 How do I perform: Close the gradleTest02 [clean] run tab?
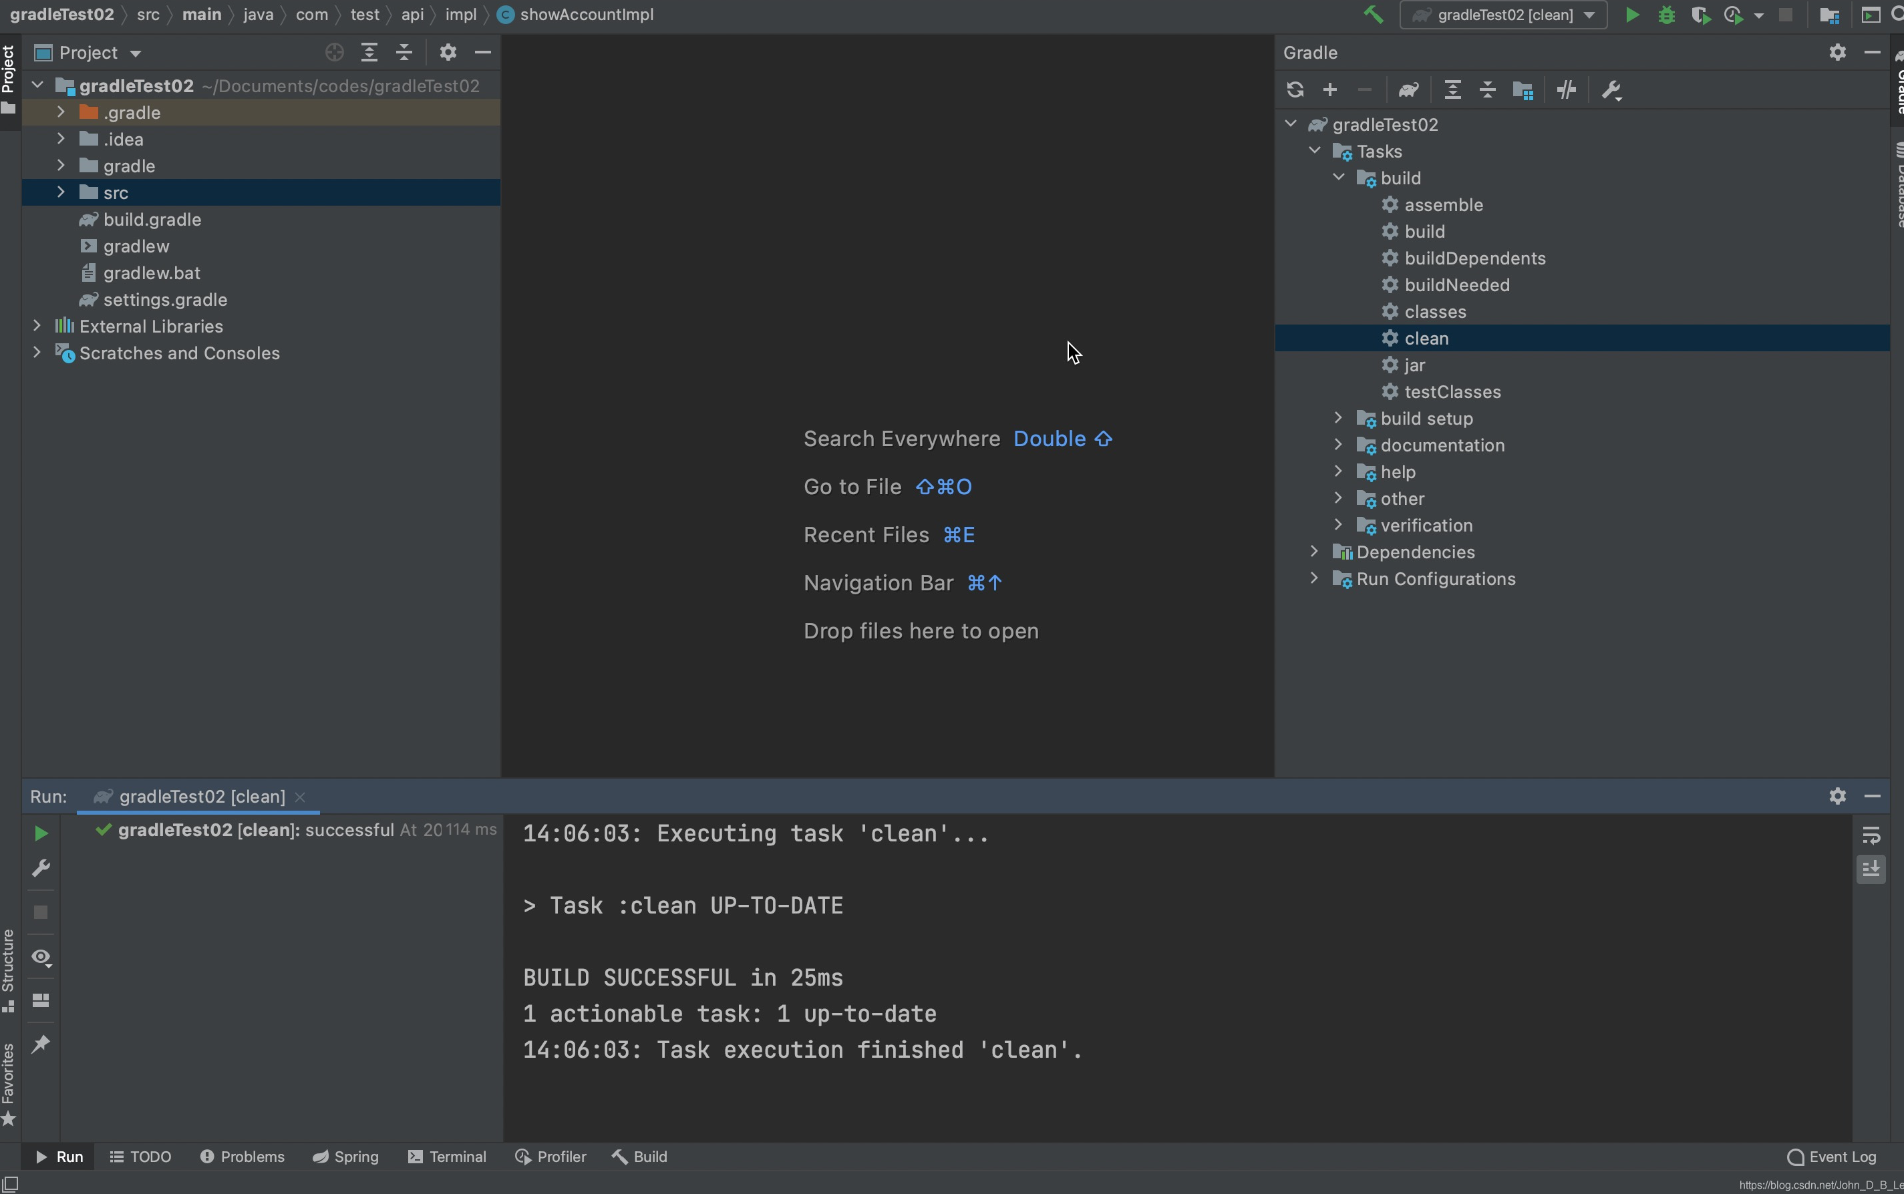pyautogui.click(x=300, y=797)
